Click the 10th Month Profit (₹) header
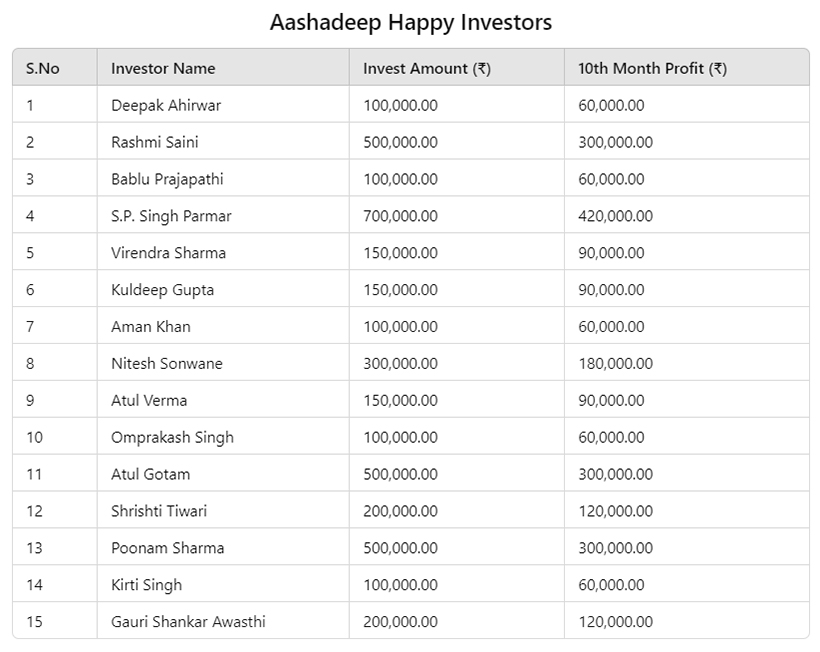The height and width of the screenshot is (652, 820). (x=652, y=68)
